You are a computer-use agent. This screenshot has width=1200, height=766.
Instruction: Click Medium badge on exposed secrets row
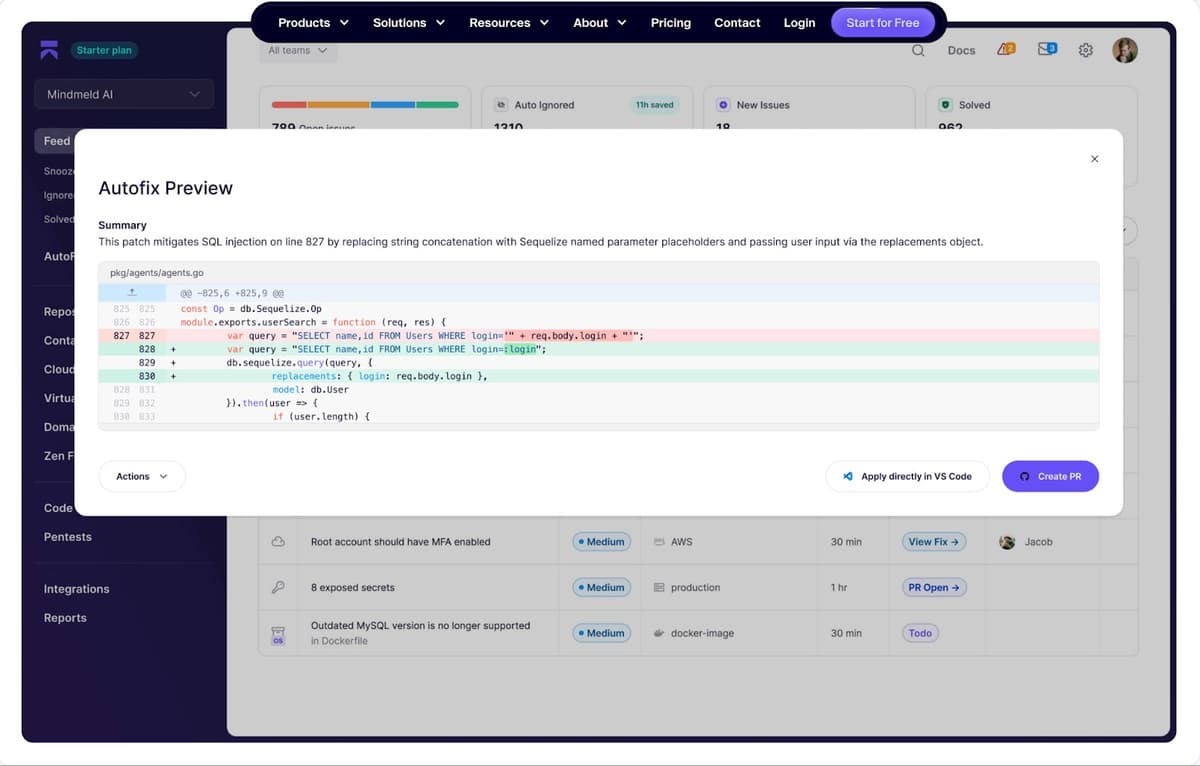coord(601,588)
